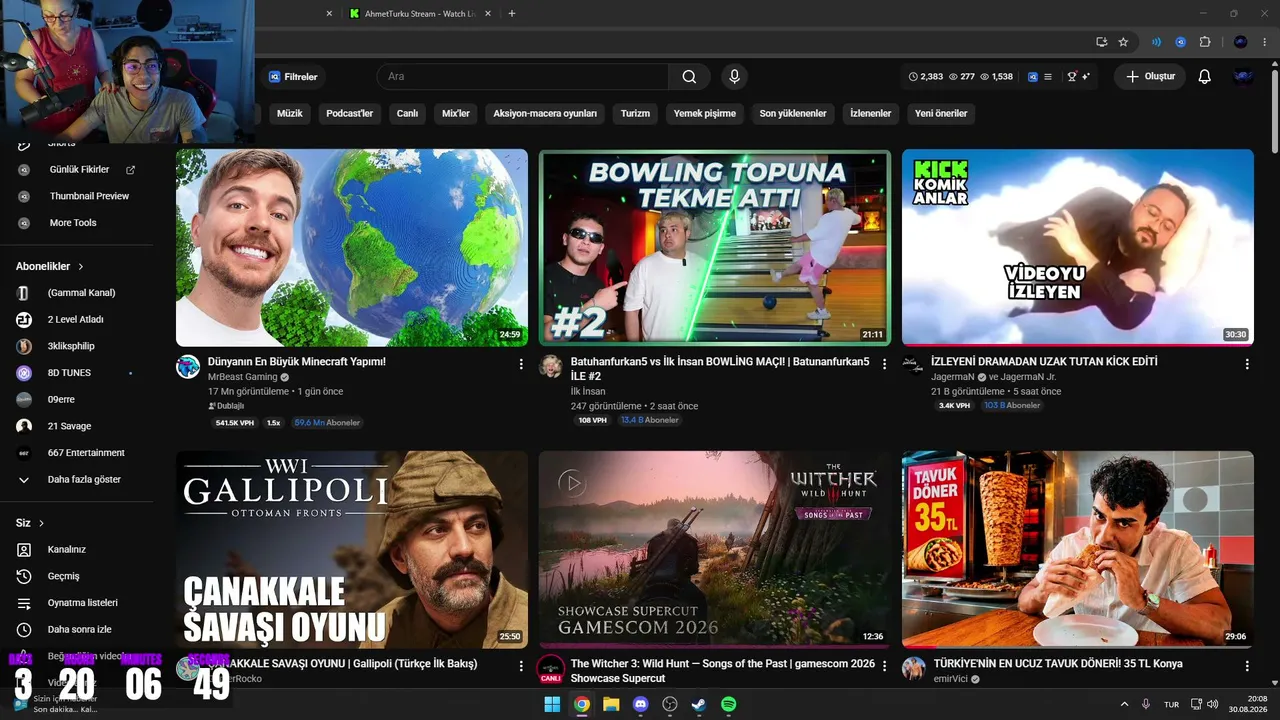
Task: Click the search magnifier button
Action: 689,77
